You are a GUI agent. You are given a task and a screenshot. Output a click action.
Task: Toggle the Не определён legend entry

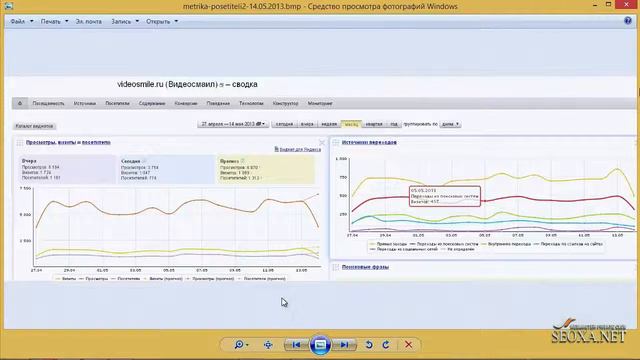click(458, 249)
